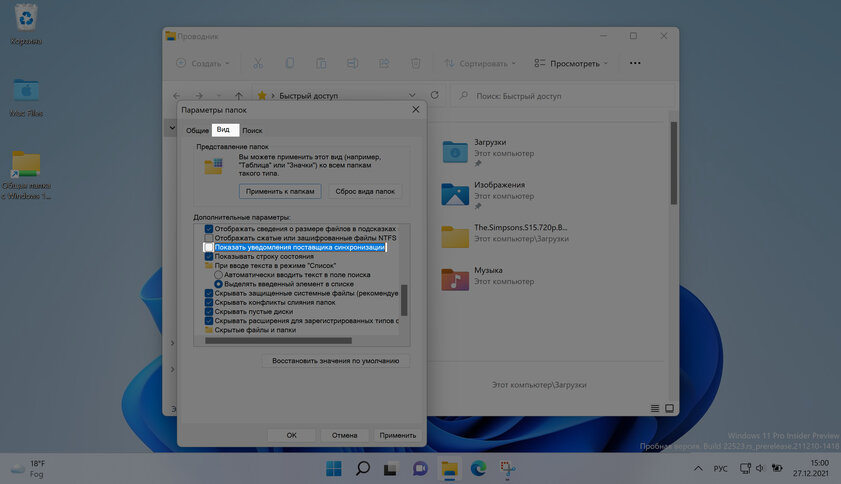
Task: Click the 'Сброс вида папок' button
Action: click(x=365, y=191)
